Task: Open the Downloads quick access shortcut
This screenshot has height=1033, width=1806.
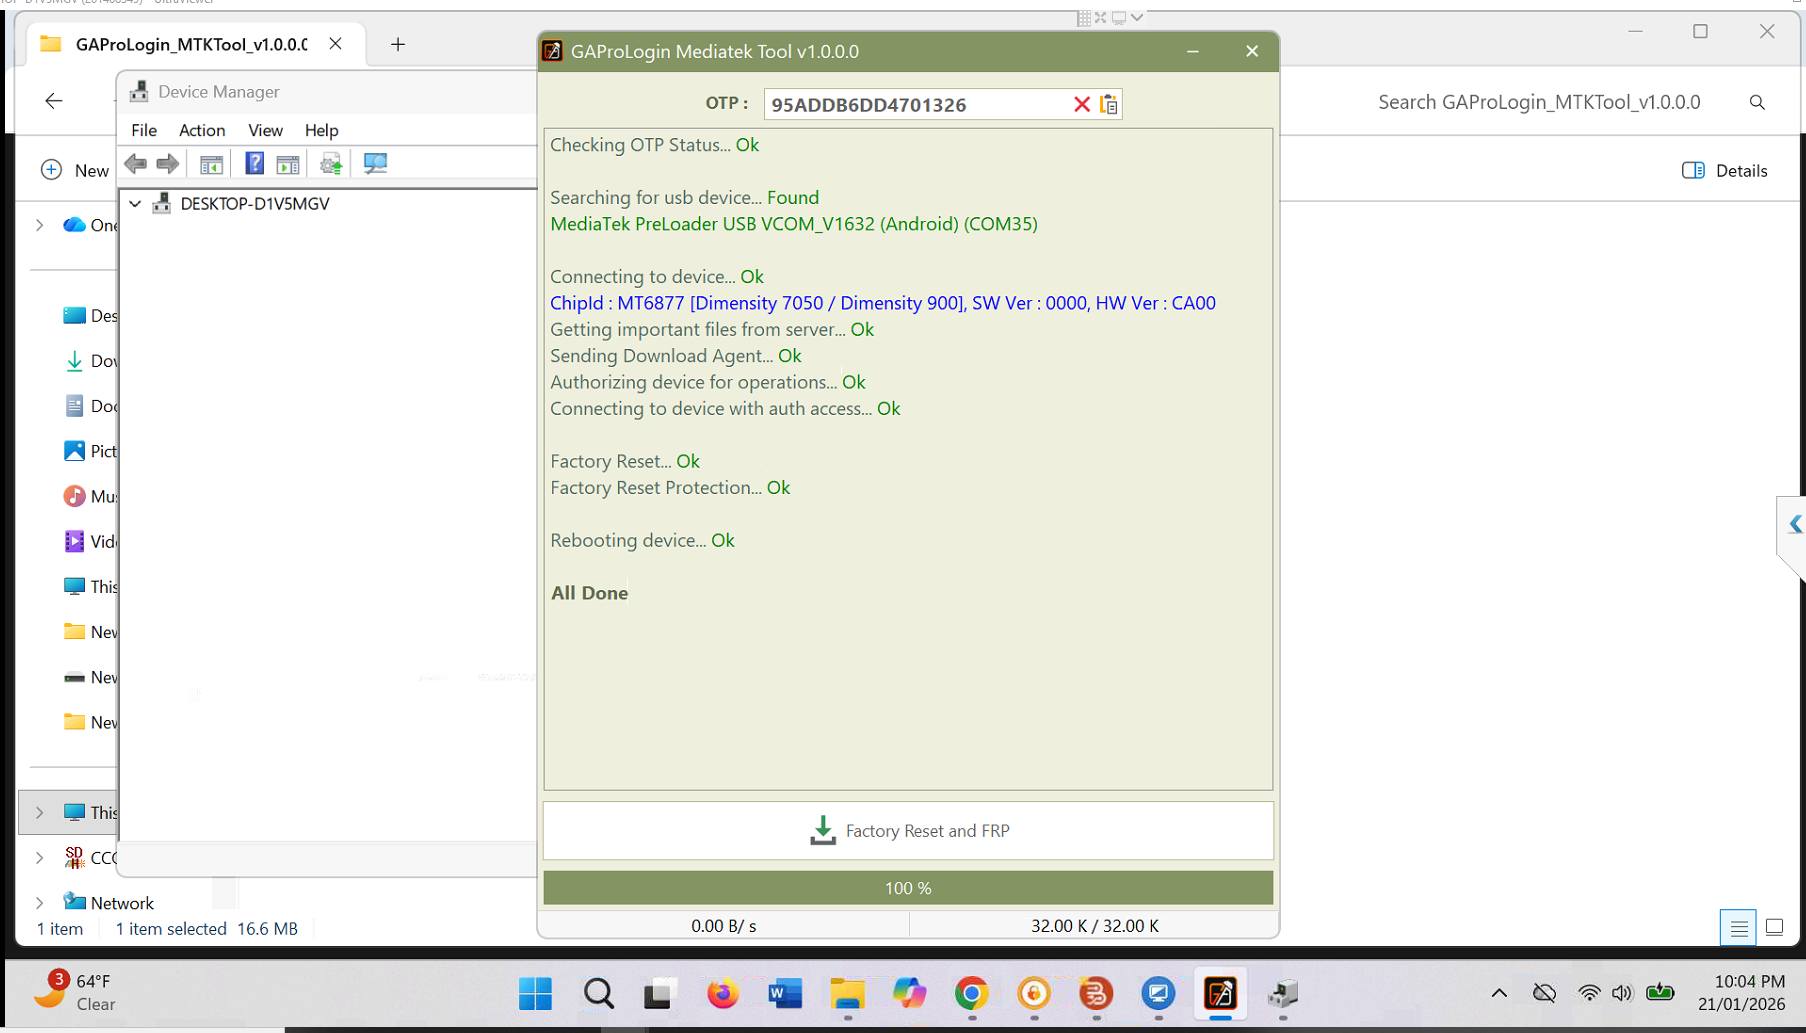Action: (x=90, y=361)
